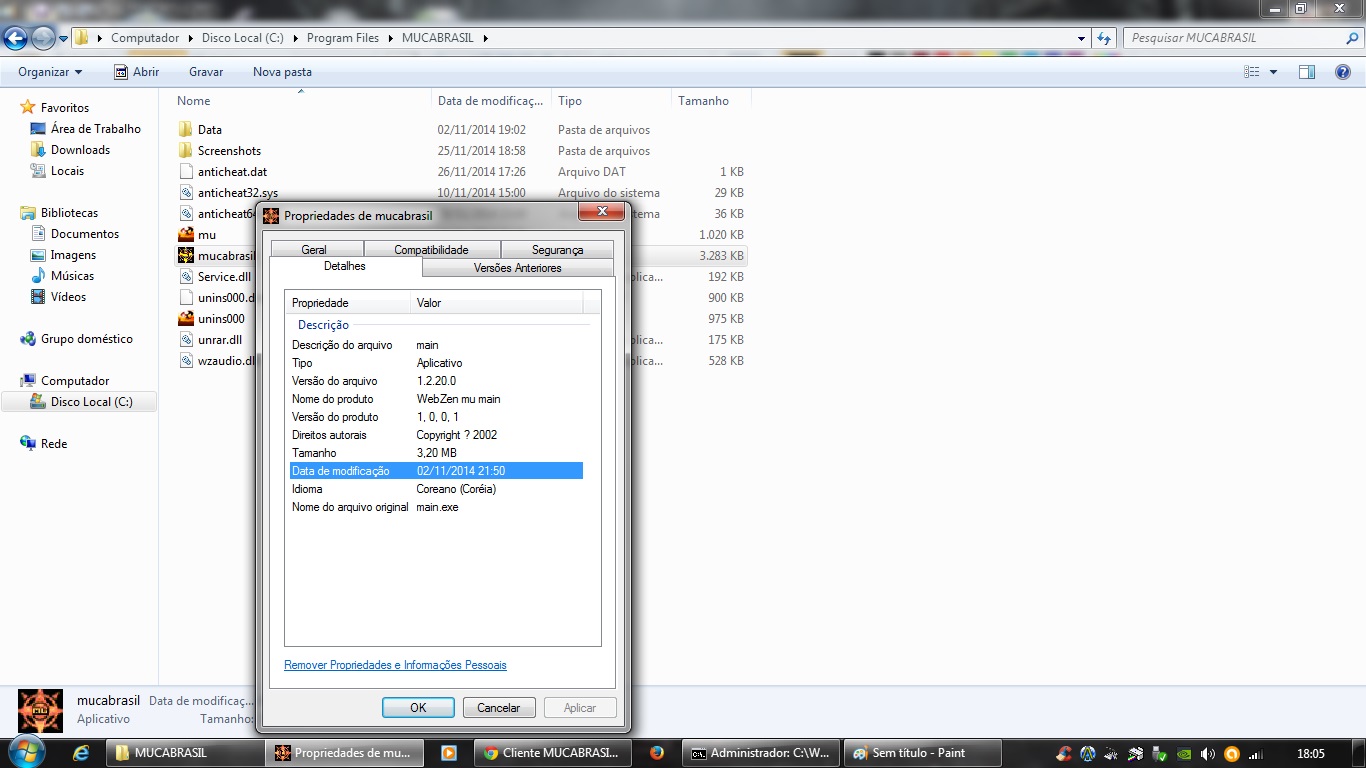The image size is (1366, 768).
Task: Open the Screenshots folder icon
Action: click(x=185, y=151)
